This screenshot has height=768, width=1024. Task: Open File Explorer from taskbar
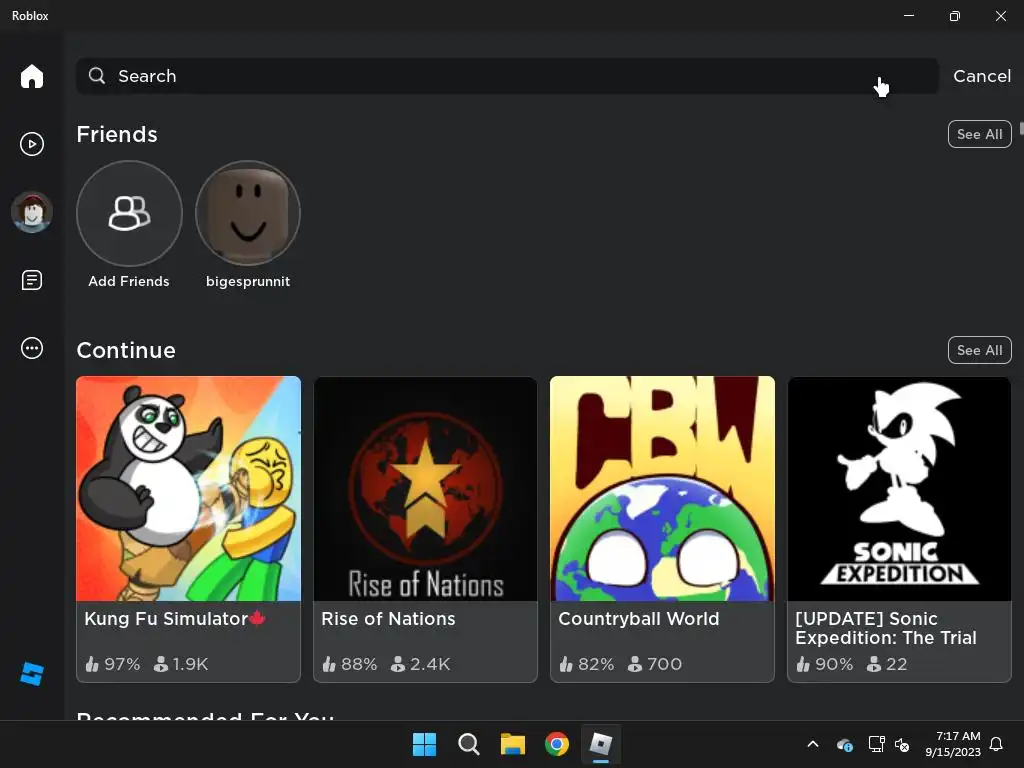tap(513, 744)
